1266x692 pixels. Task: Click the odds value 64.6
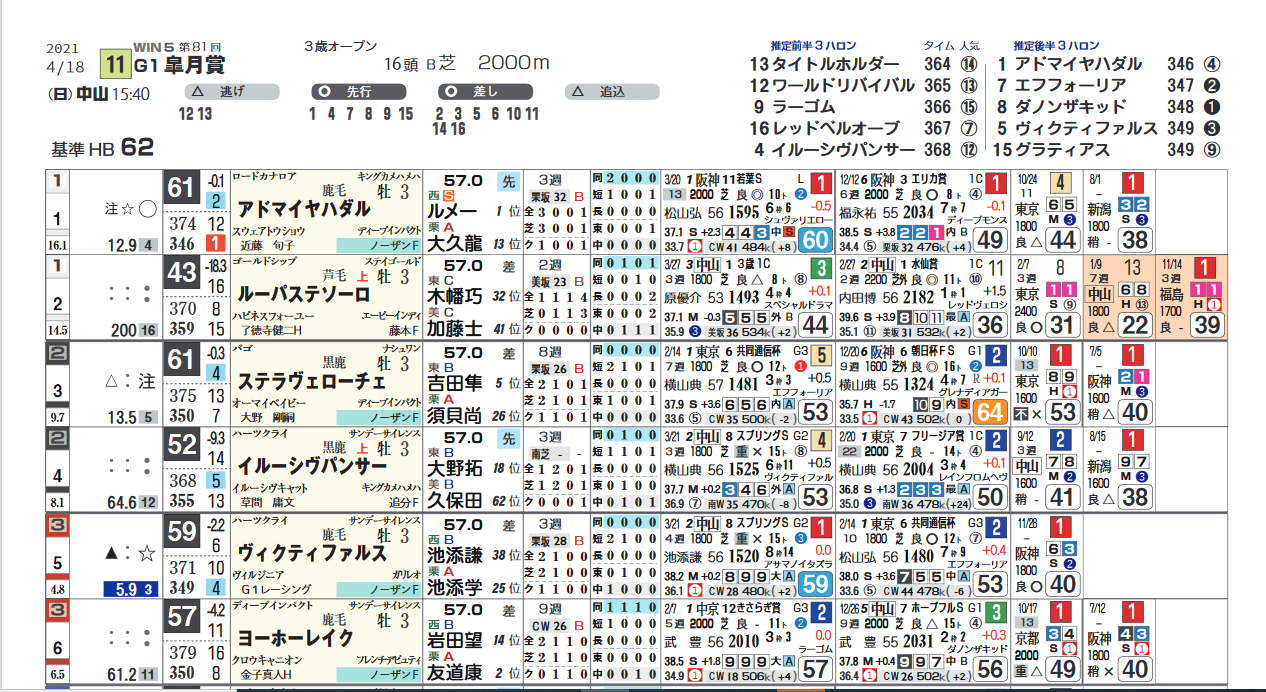[122, 503]
